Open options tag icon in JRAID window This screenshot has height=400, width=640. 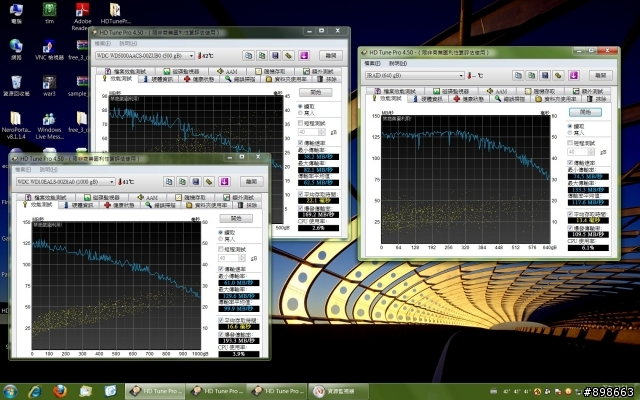click(558, 76)
